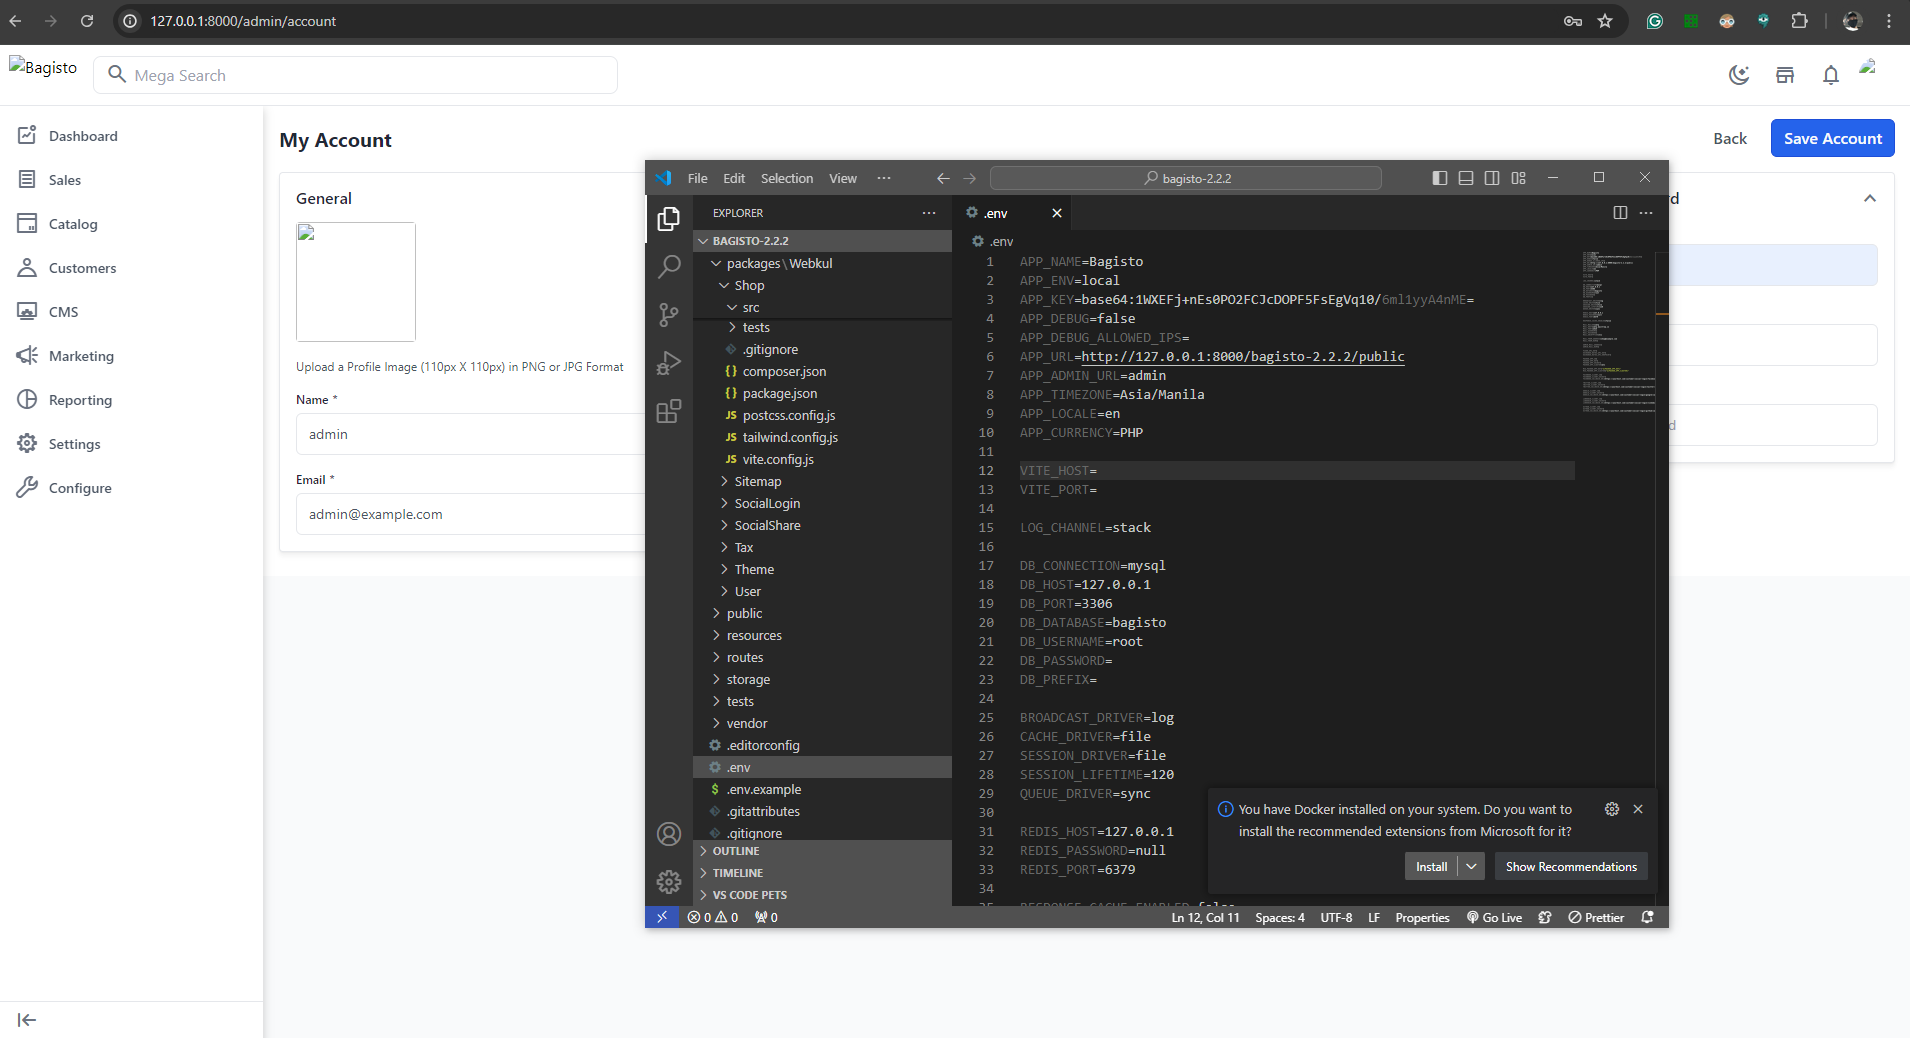Open the View menu in VS Code
Image resolution: width=1910 pixels, height=1038 pixels.
click(843, 178)
